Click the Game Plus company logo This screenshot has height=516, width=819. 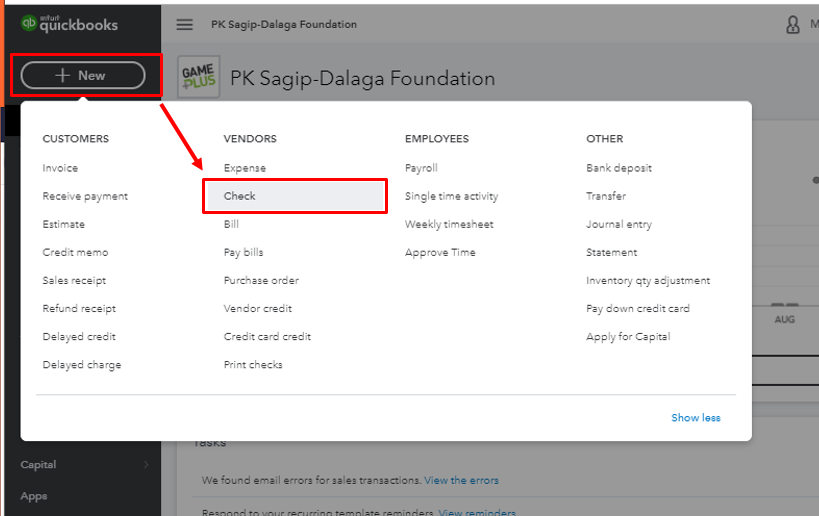(x=198, y=77)
